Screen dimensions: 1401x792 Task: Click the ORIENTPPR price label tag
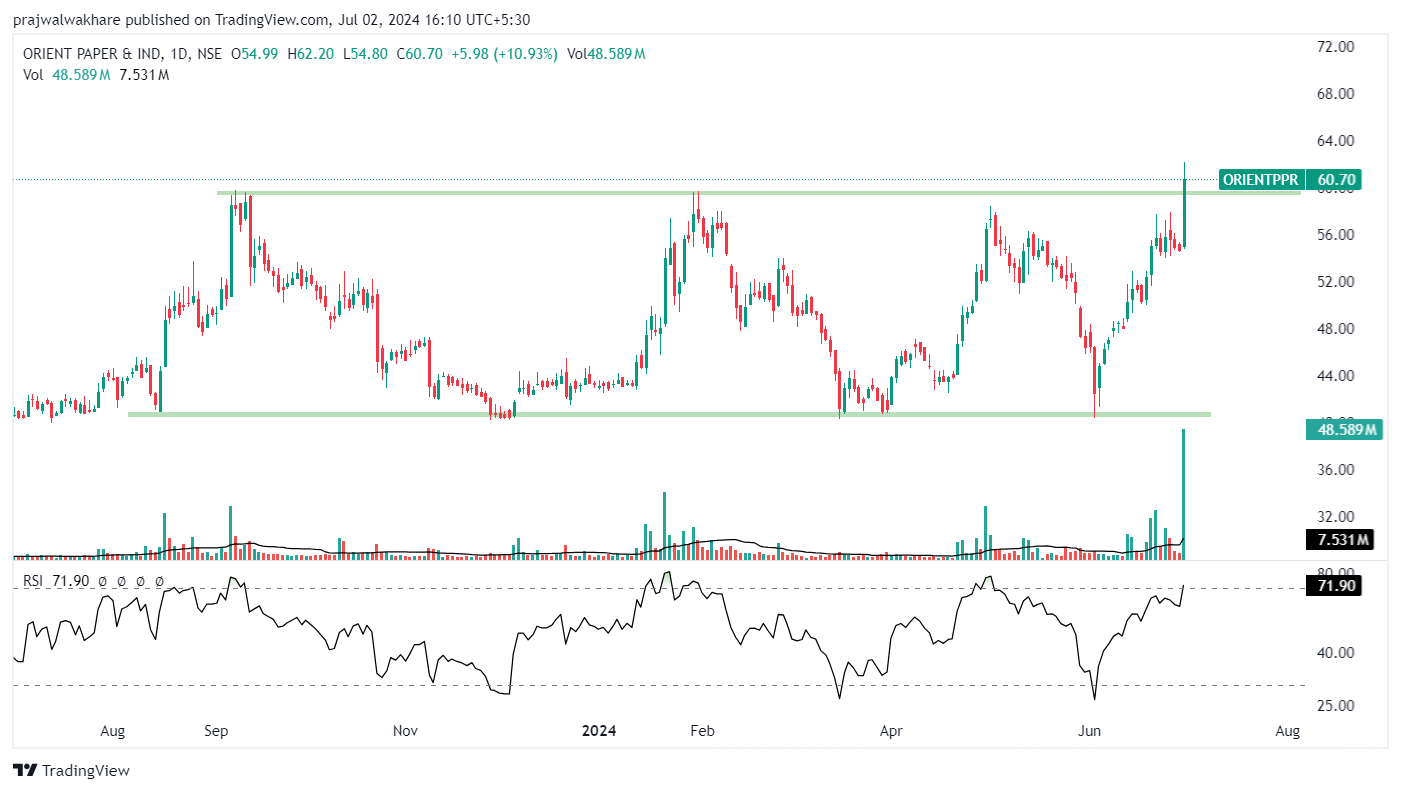(x=1260, y=180)
